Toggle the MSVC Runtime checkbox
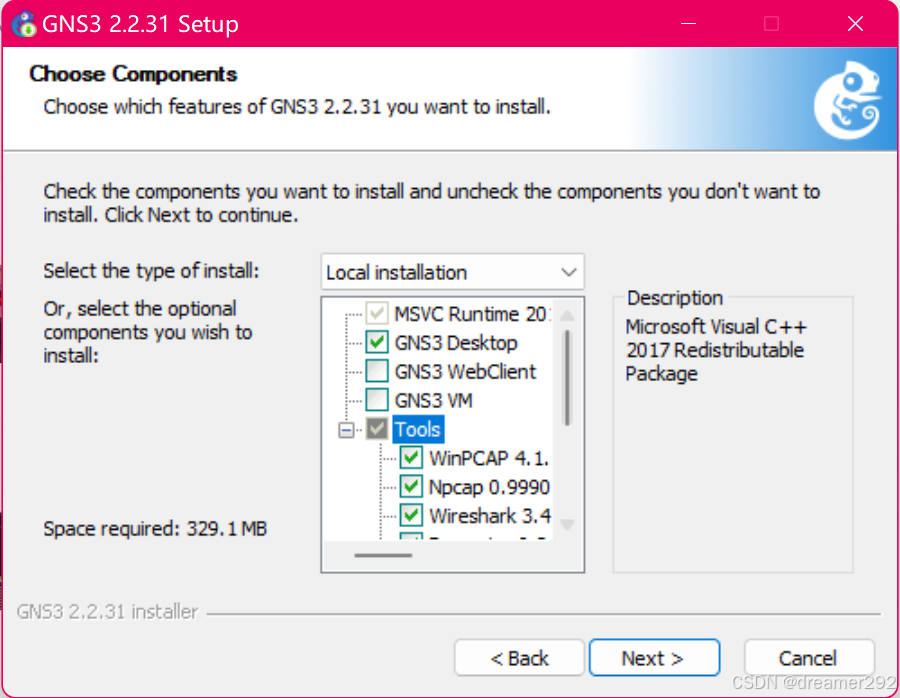The width and height of the screenshot is (900, 698). click(377, 314)
